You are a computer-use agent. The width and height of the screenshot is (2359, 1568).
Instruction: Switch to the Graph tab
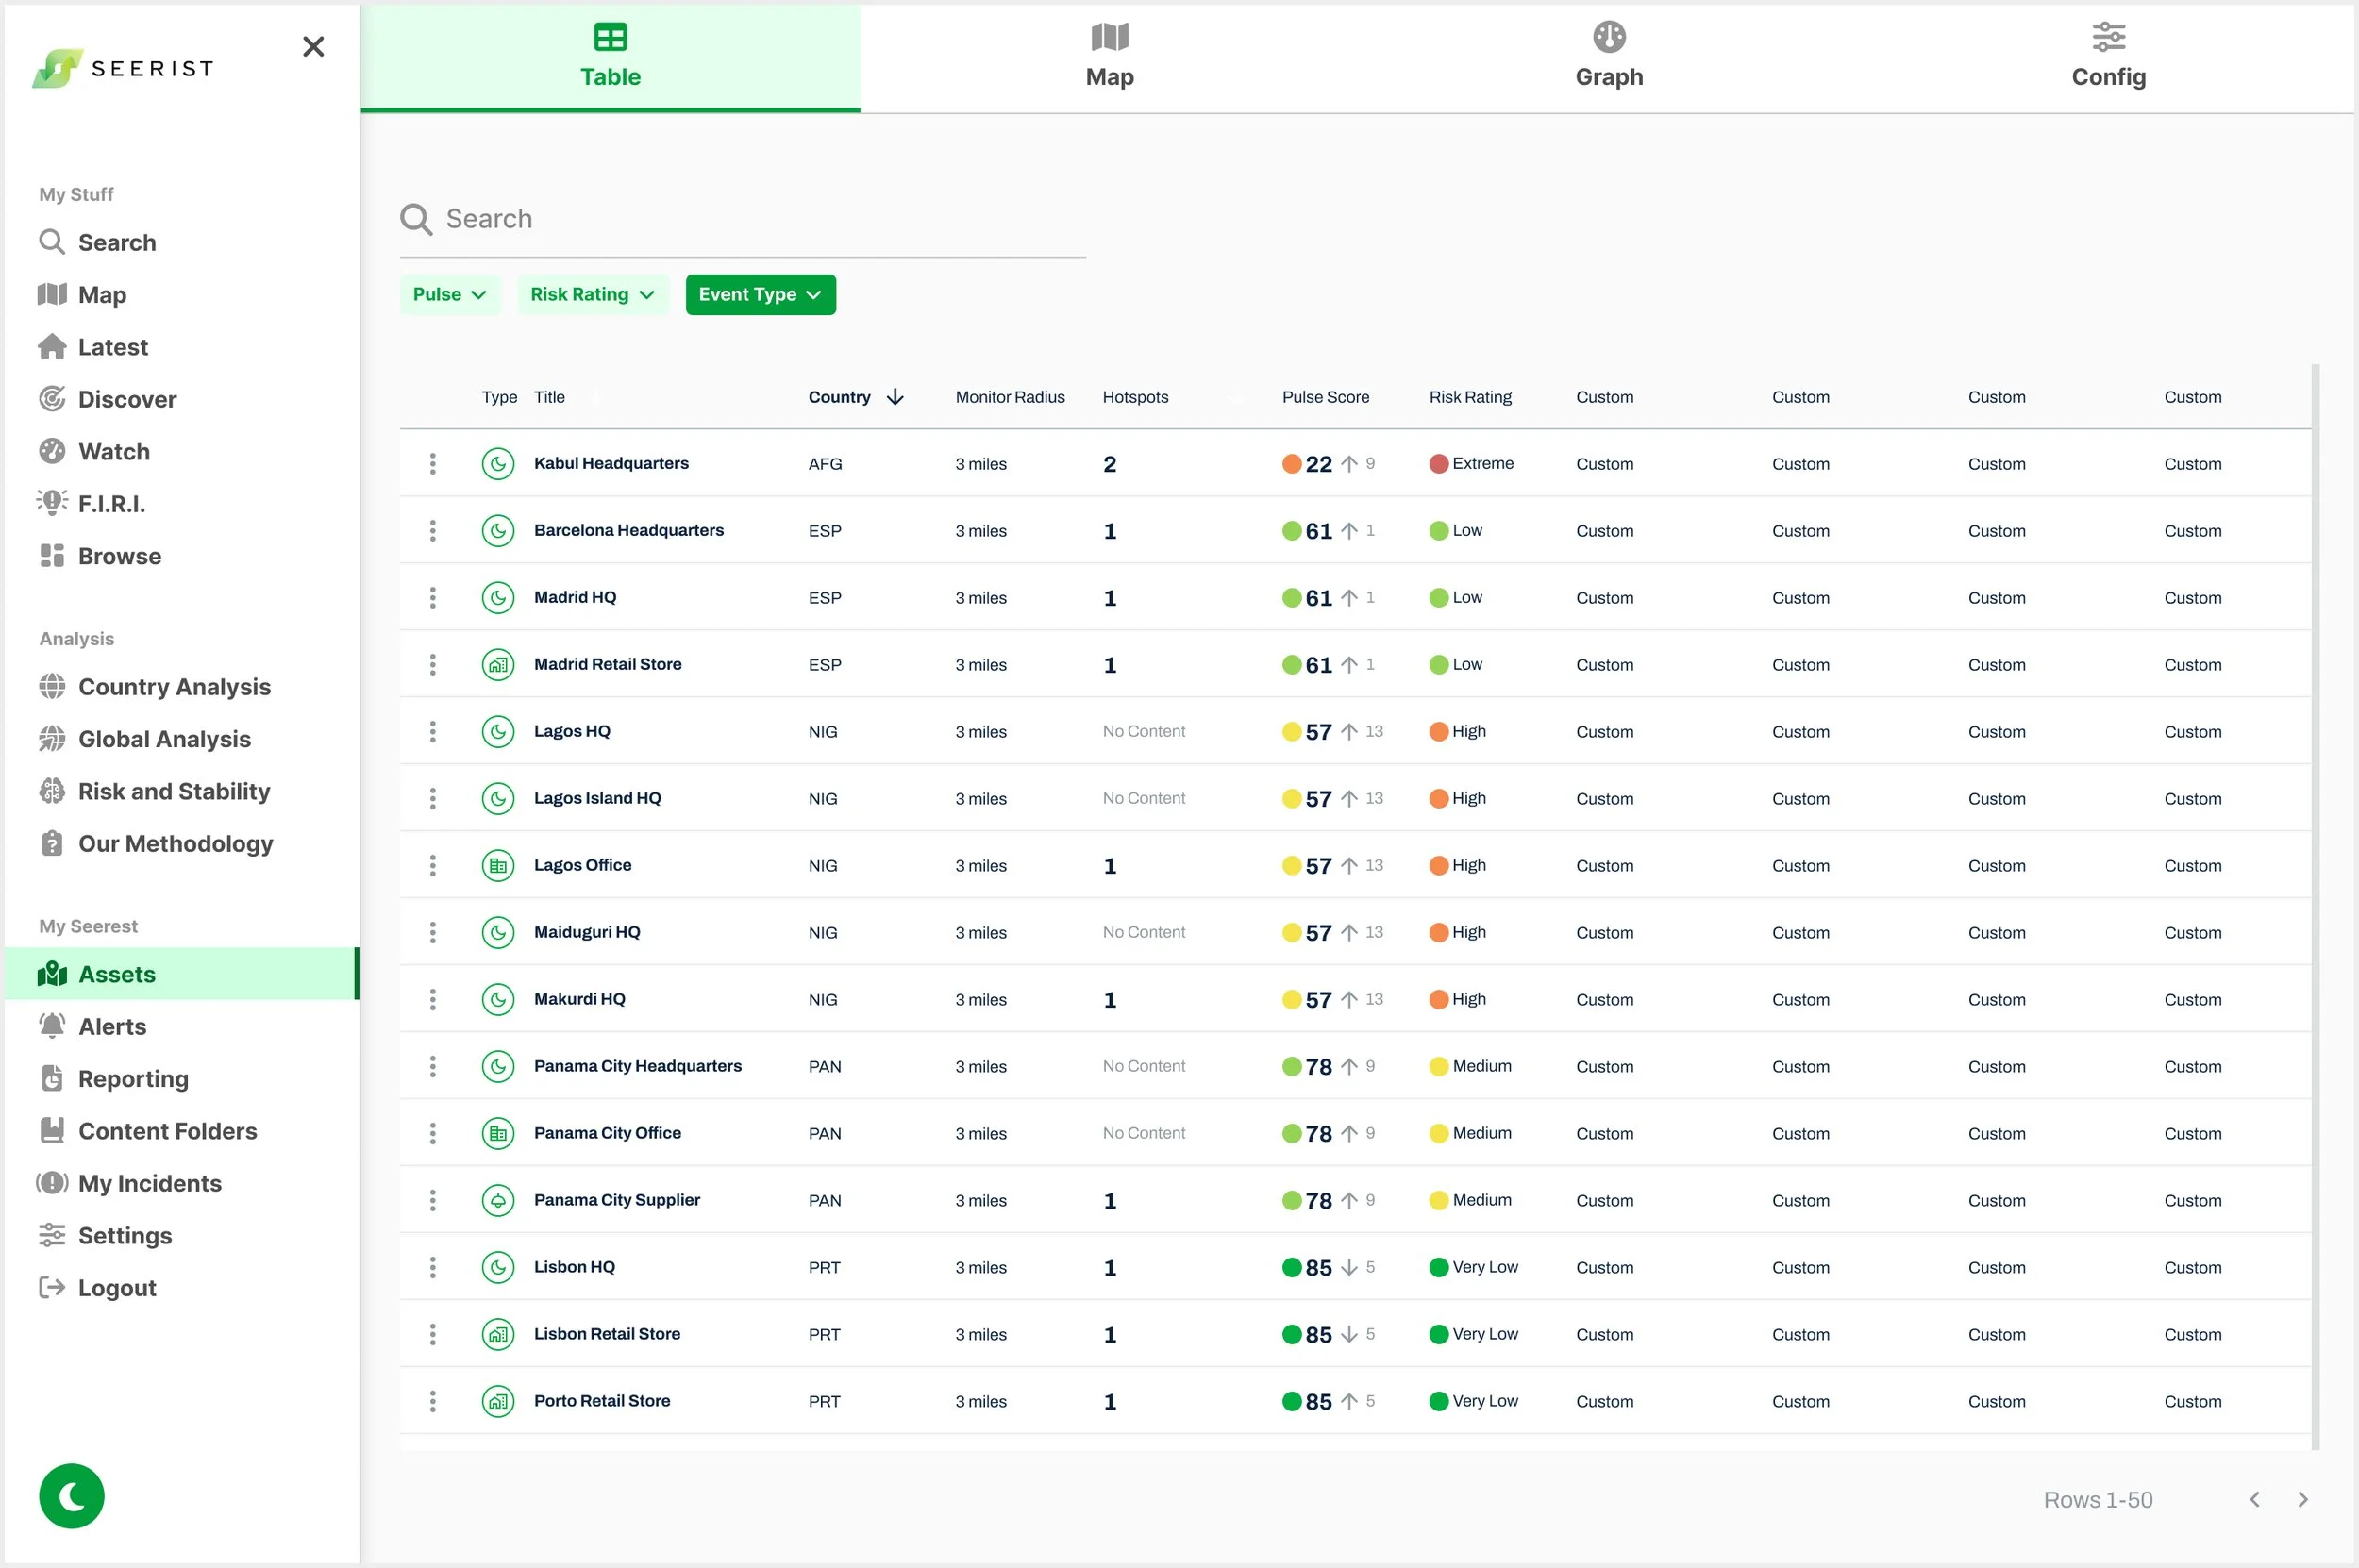(1608, 56)
